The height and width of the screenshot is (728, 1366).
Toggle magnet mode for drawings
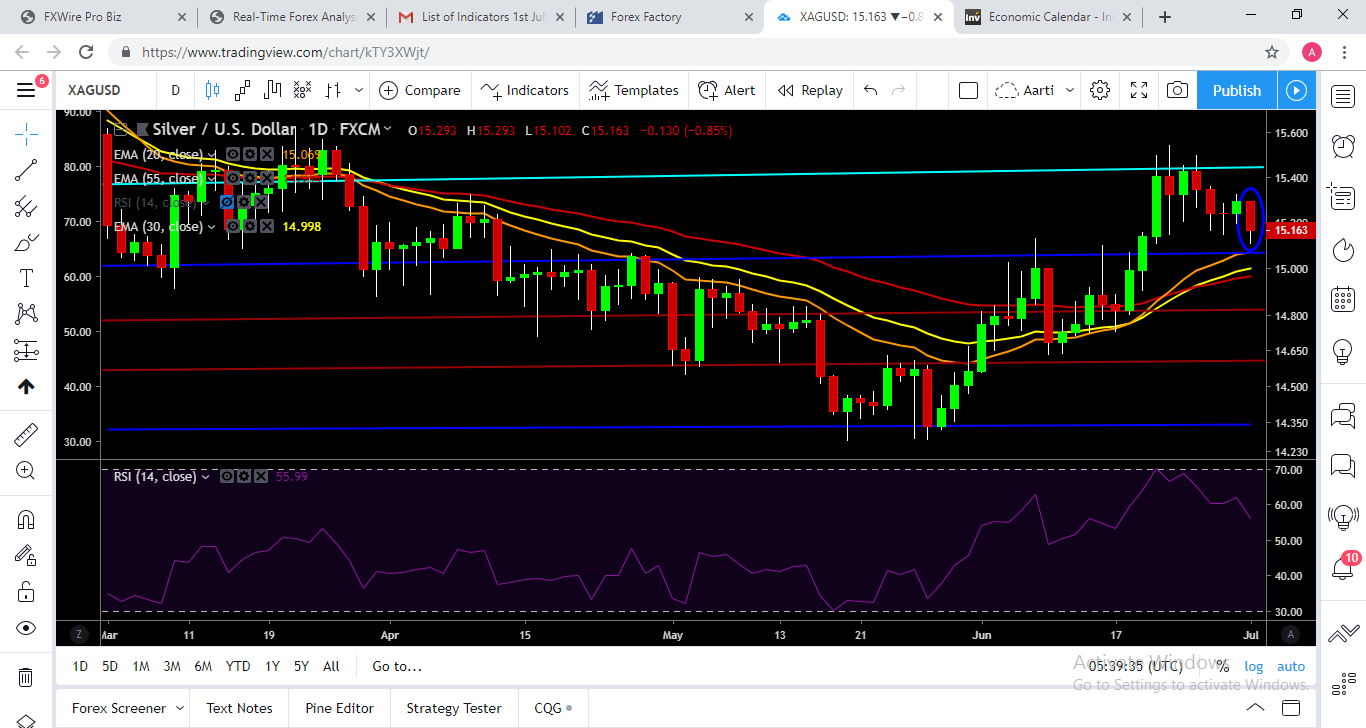click(x=26, y=519)
